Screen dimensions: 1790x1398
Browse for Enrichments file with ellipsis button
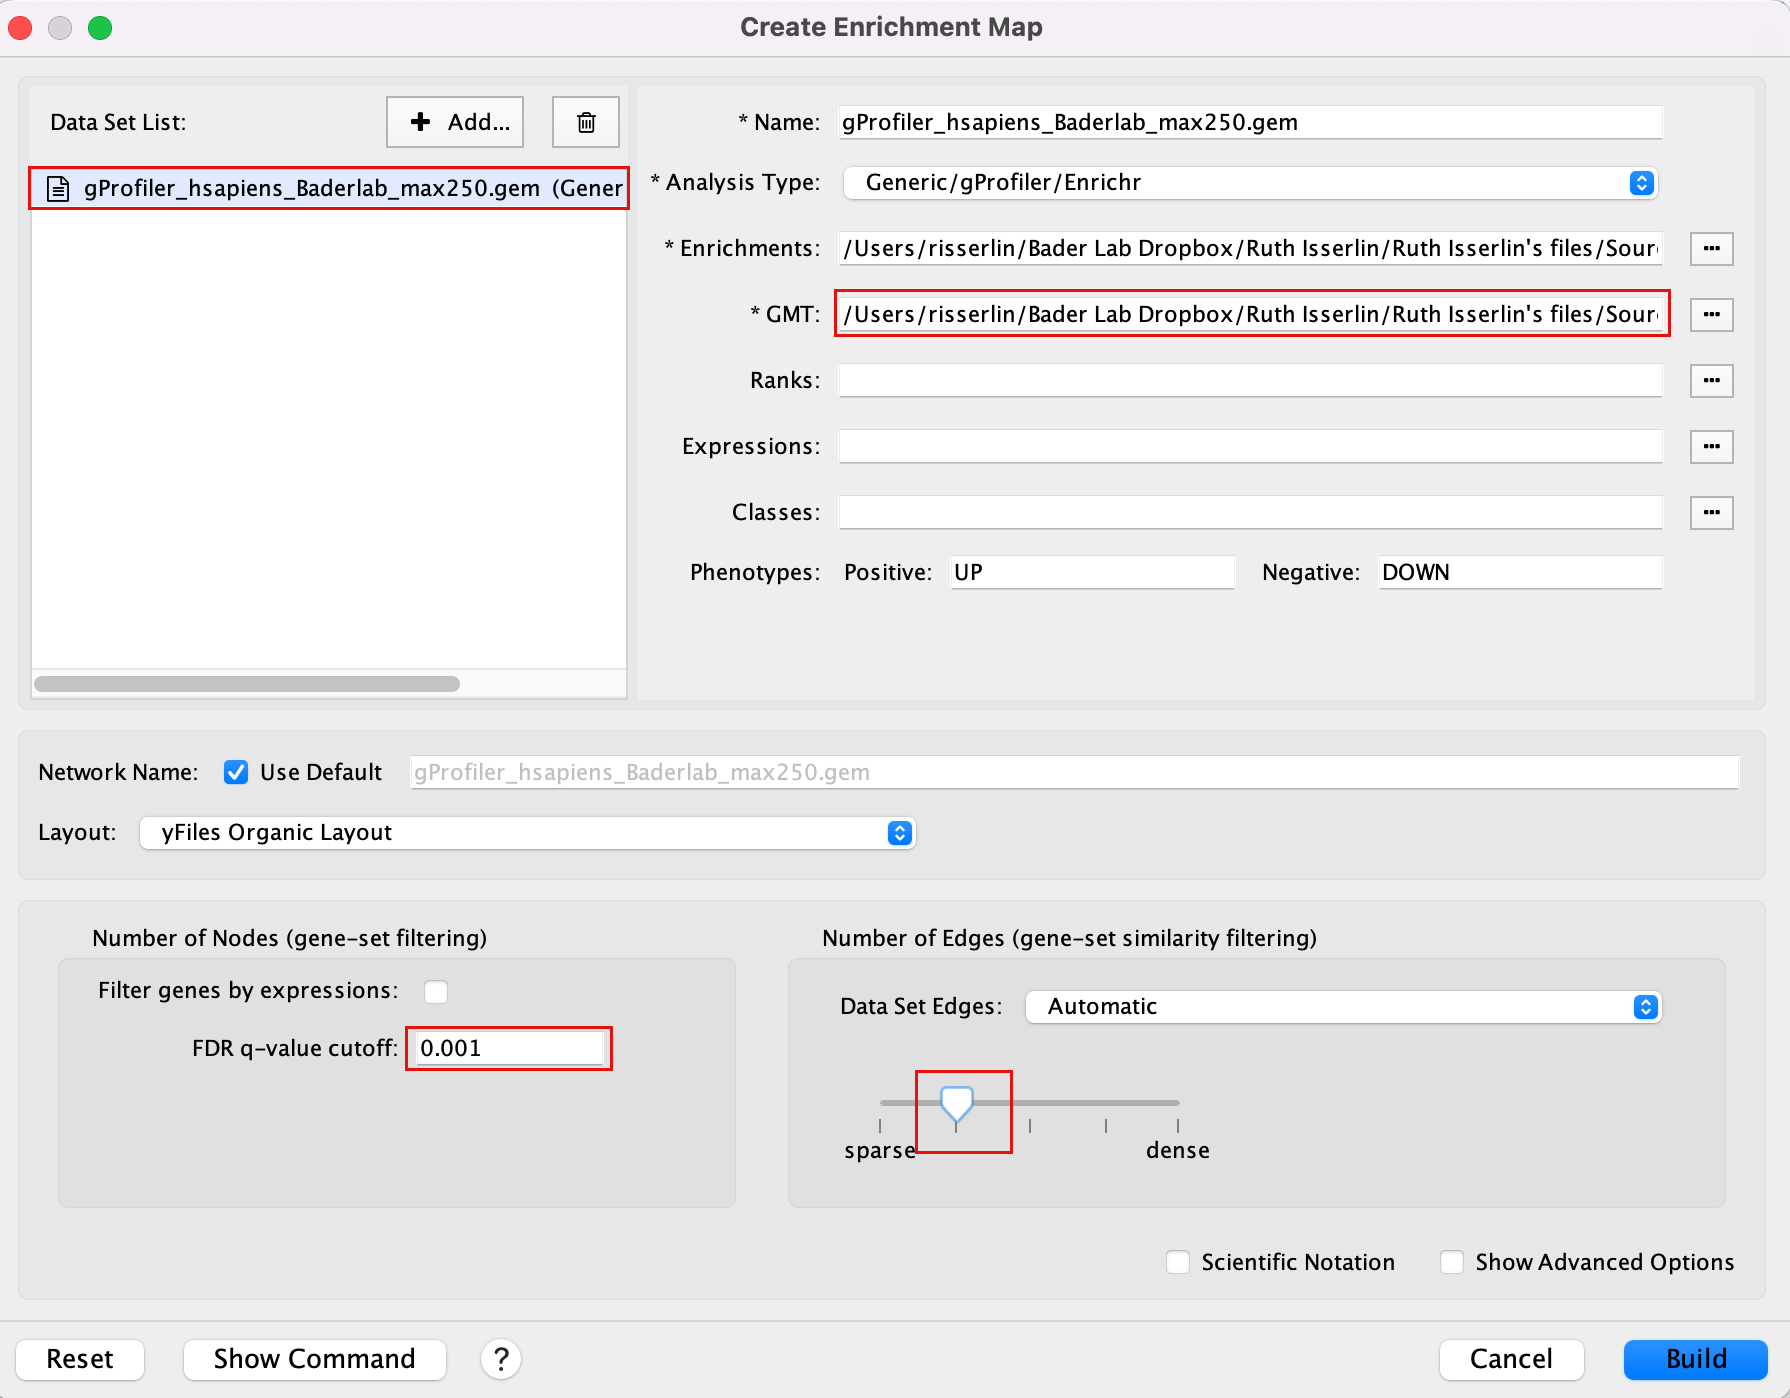pyautogui.click(x=1711, y=248)
